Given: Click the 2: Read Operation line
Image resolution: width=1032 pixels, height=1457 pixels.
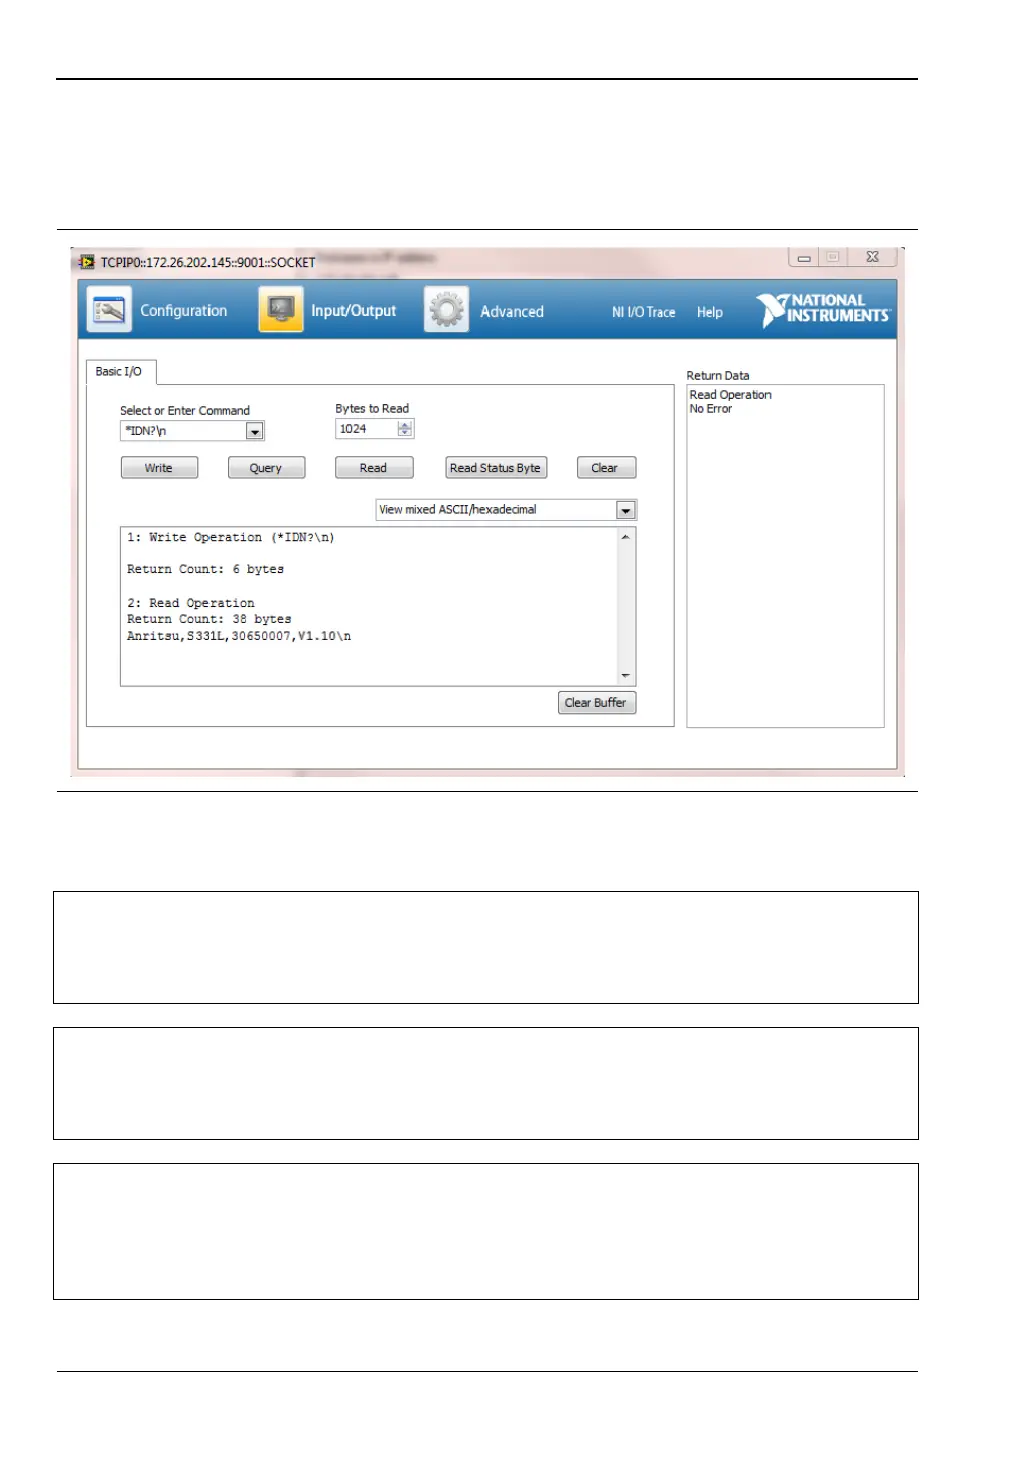Looking at the screenshot, I should tap(191, 603).
